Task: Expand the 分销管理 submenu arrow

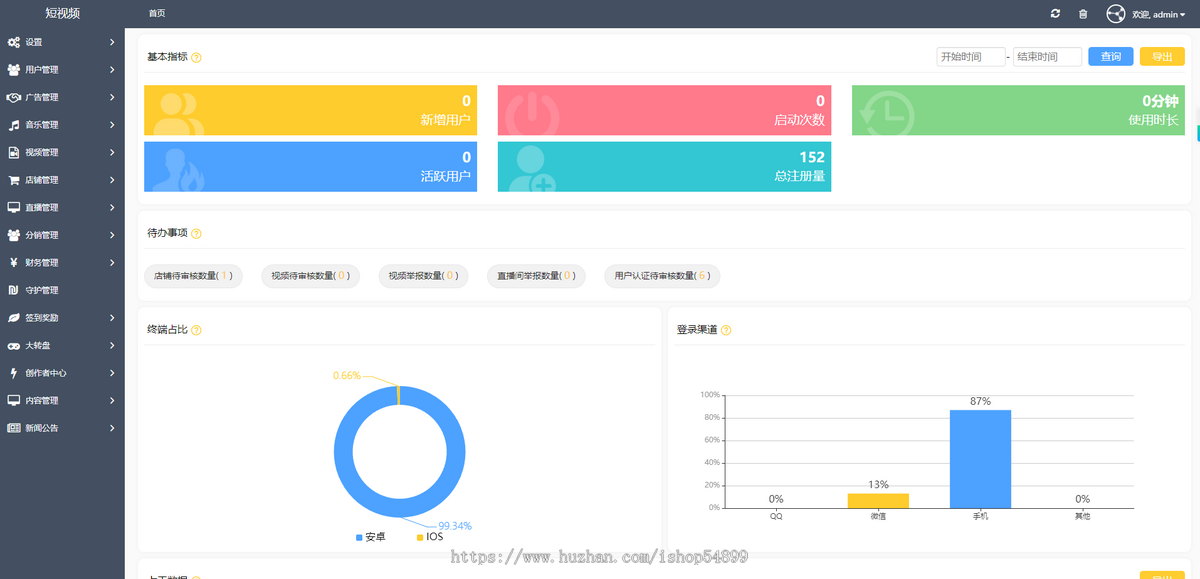Action: 112,235
